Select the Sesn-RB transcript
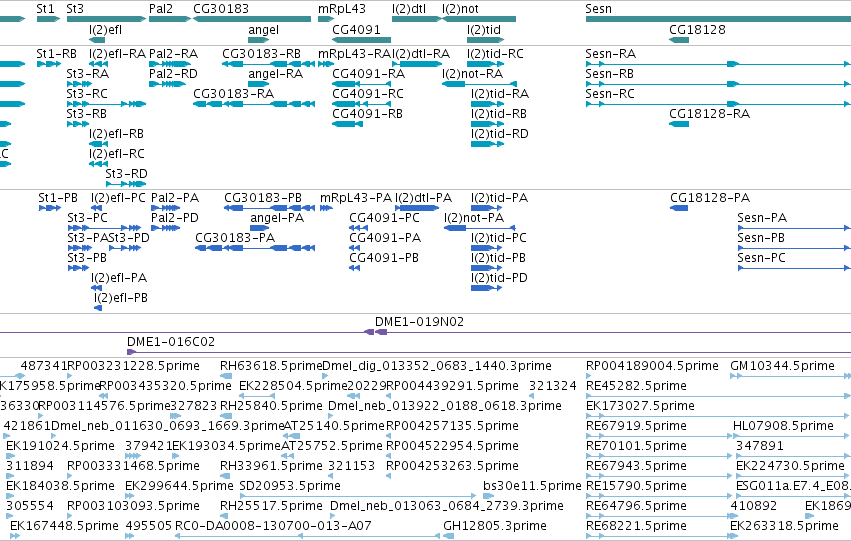The height and width of the screenshot is (541, 851). pos(718,84)
